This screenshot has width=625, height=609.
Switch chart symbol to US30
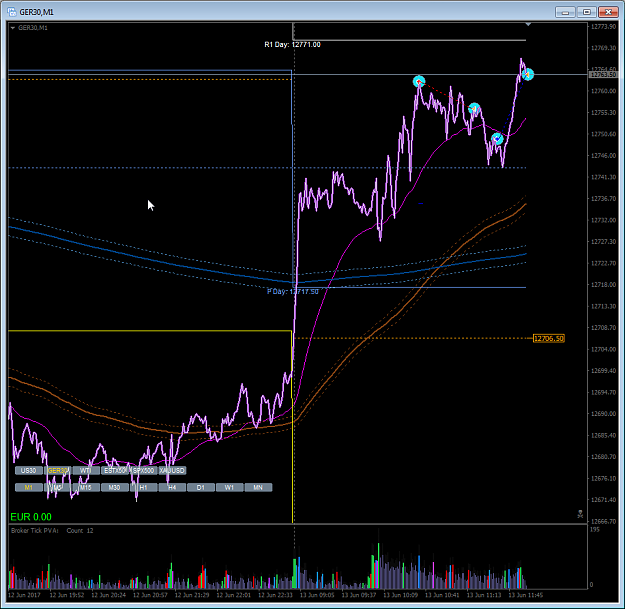tap(29, 470)
